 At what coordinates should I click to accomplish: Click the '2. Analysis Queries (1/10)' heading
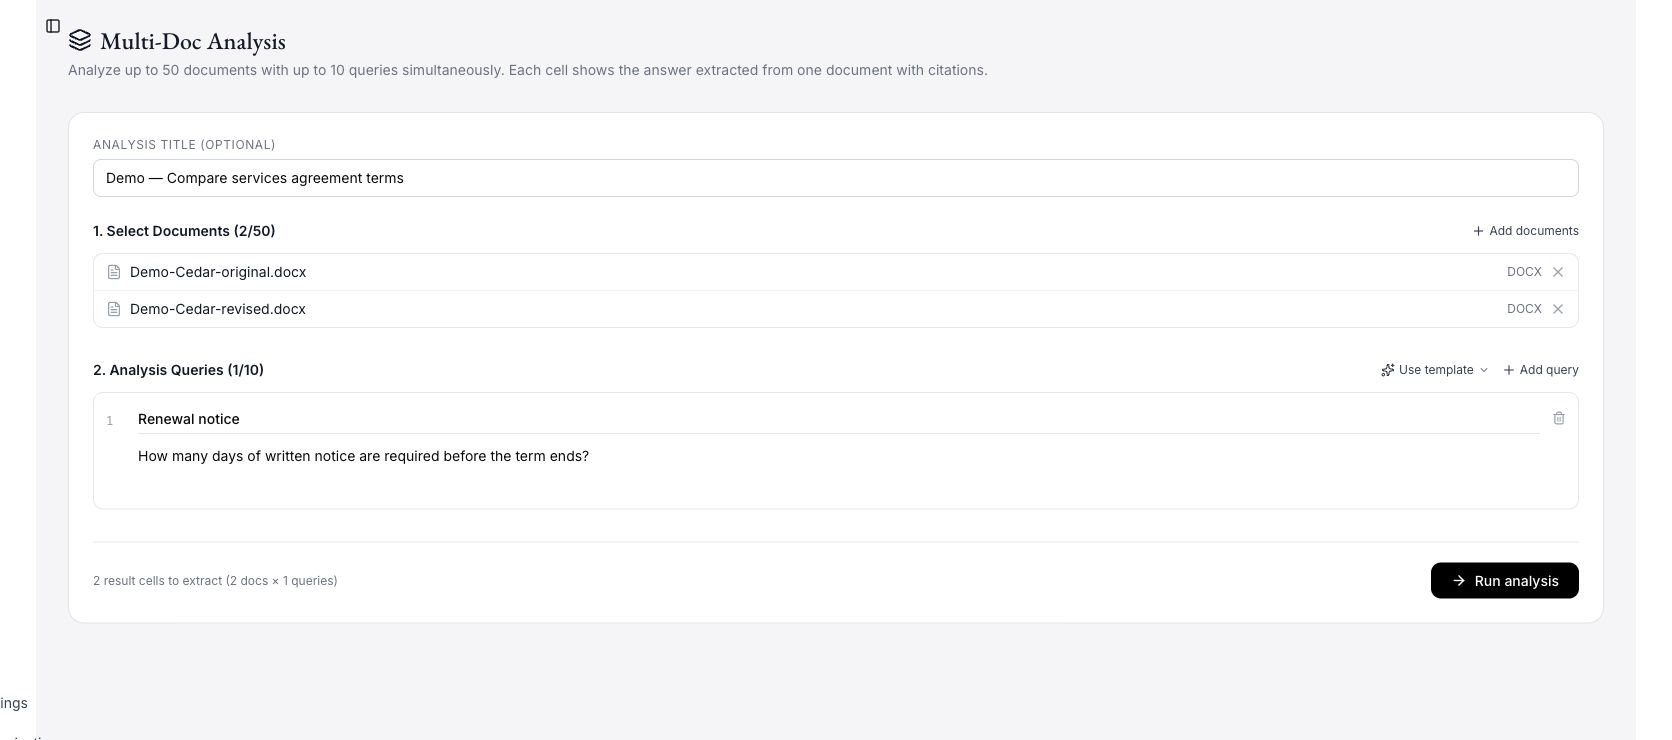click(x=178, y=370)
